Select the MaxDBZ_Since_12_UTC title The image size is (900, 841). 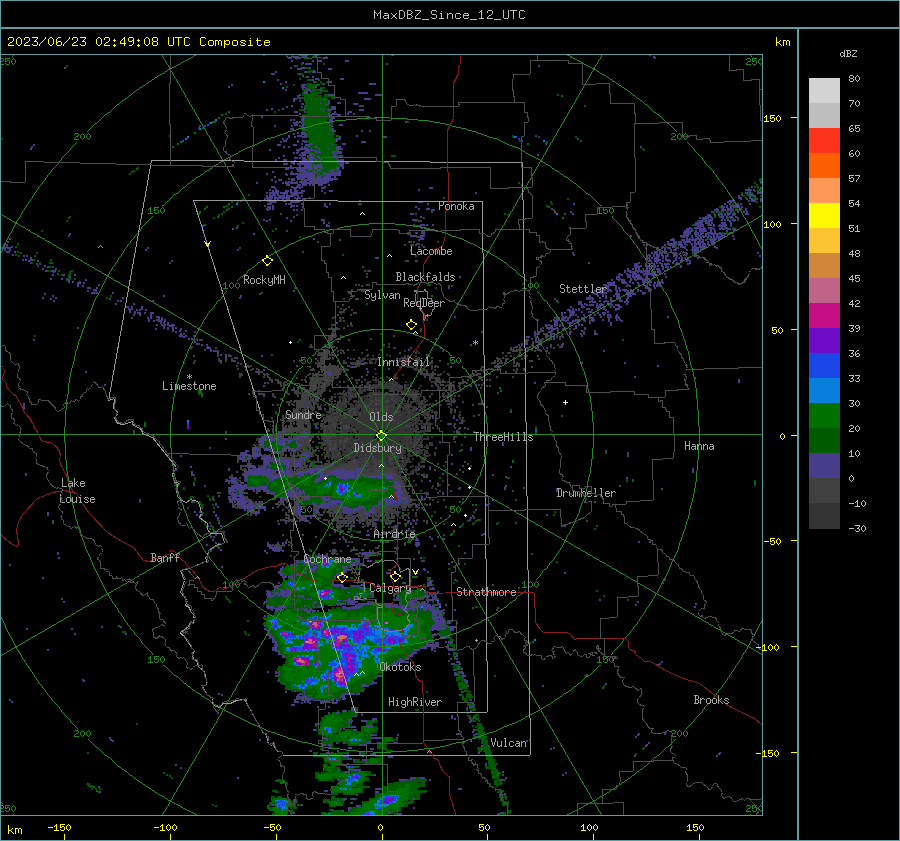point(449,15)
